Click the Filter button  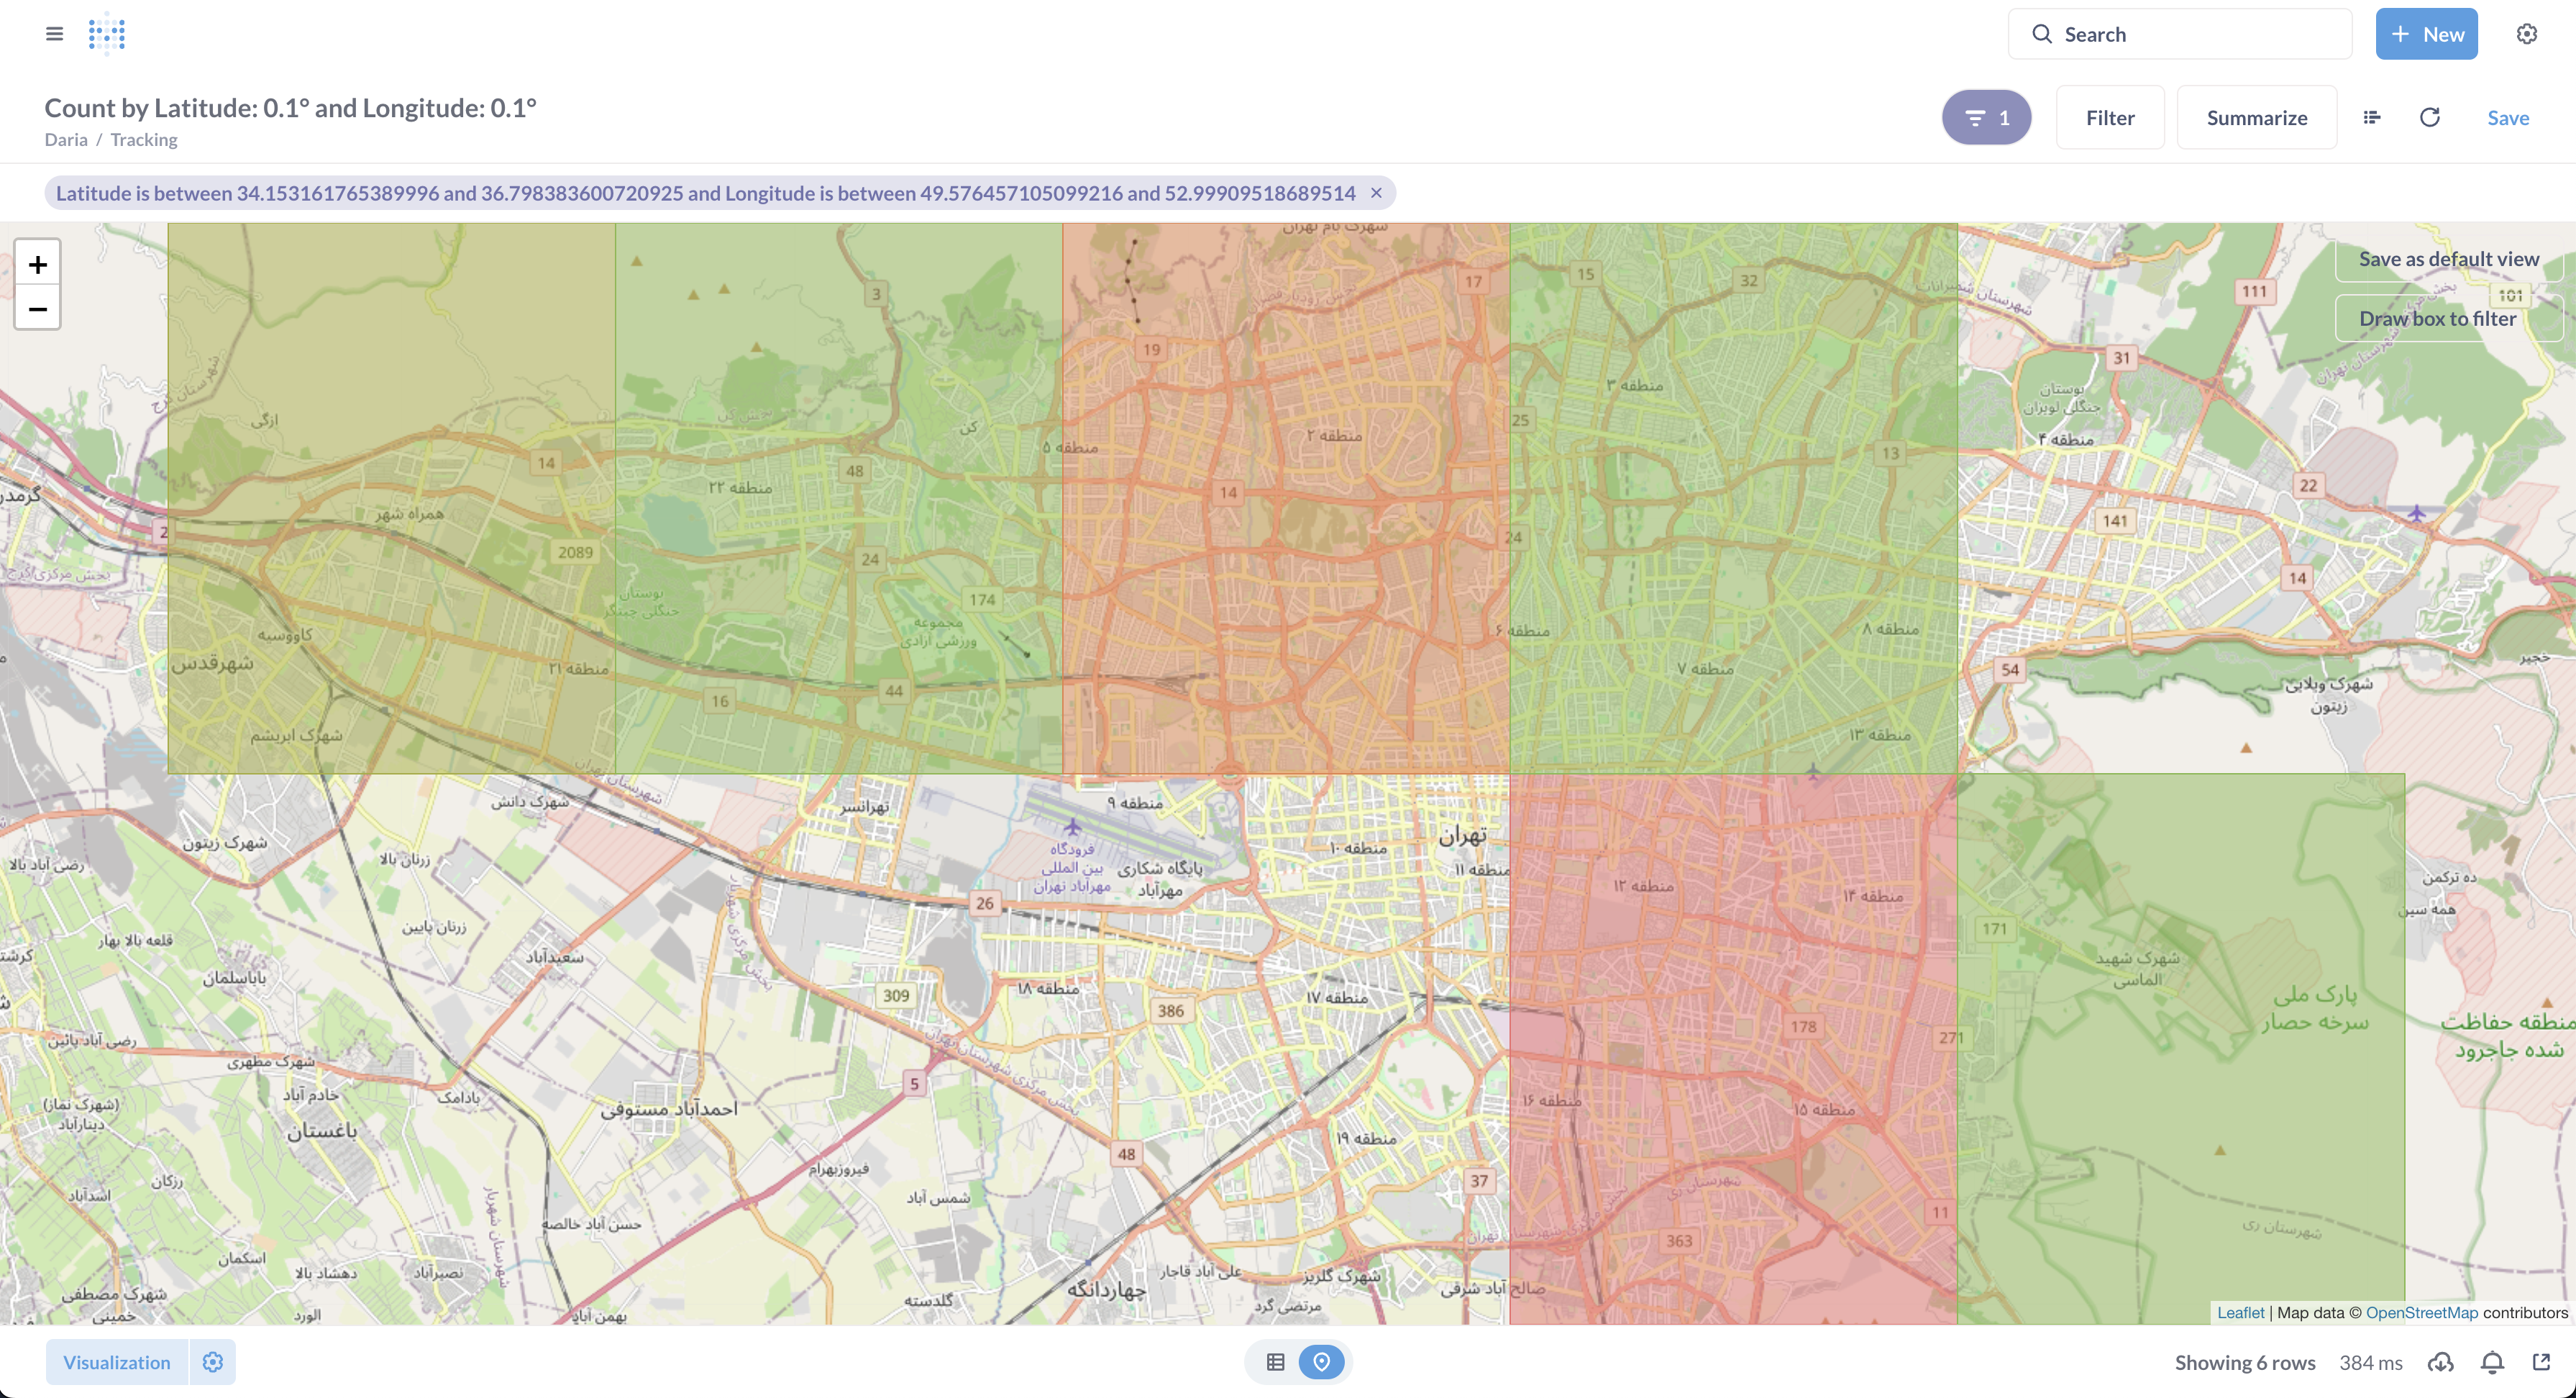(2110, 118)
